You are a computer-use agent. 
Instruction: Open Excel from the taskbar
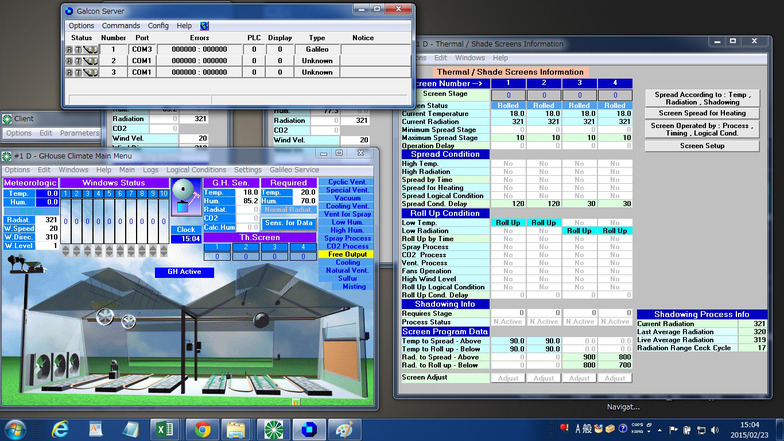tap(167, 428)
